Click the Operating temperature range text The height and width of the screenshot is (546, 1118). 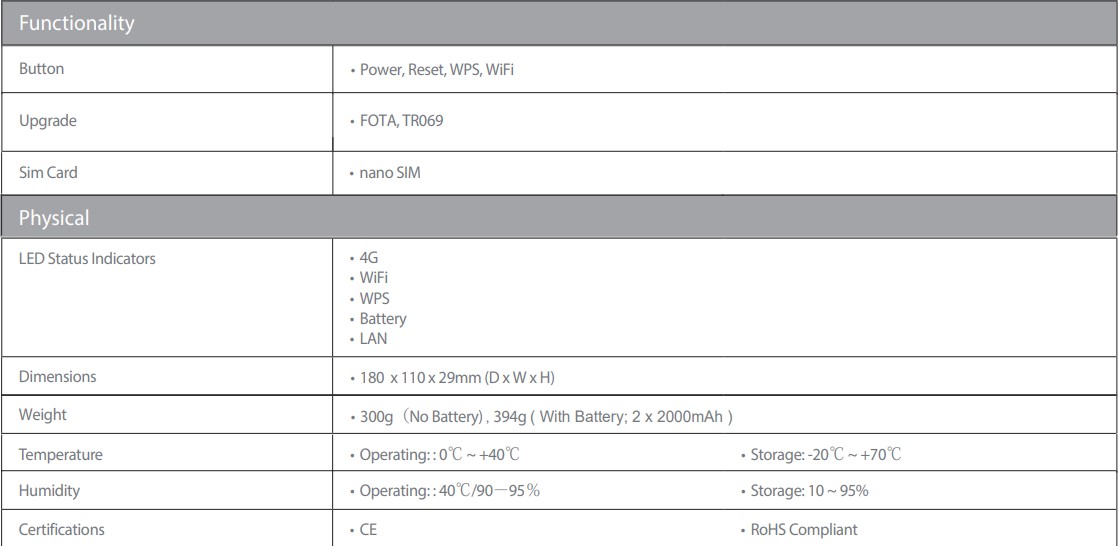pyautogui.click(x=440, y=455)
